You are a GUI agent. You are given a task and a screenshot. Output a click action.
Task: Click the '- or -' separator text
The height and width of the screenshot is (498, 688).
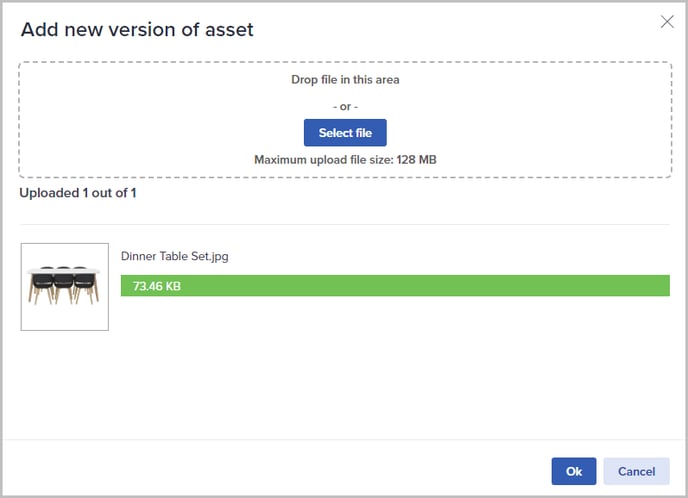(x=345, y=107)
